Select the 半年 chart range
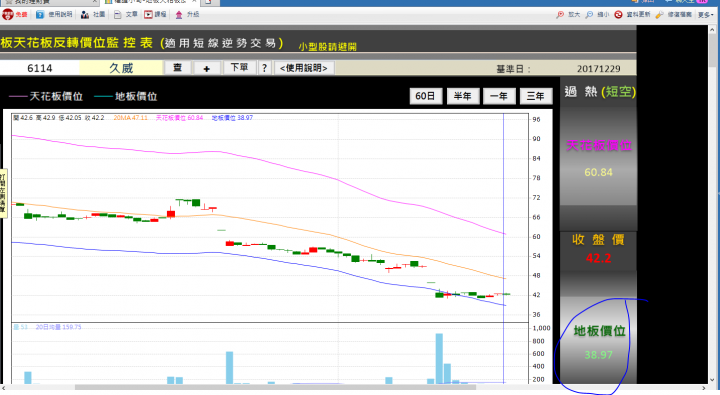The image size is (720, 395). pos(463,96)
